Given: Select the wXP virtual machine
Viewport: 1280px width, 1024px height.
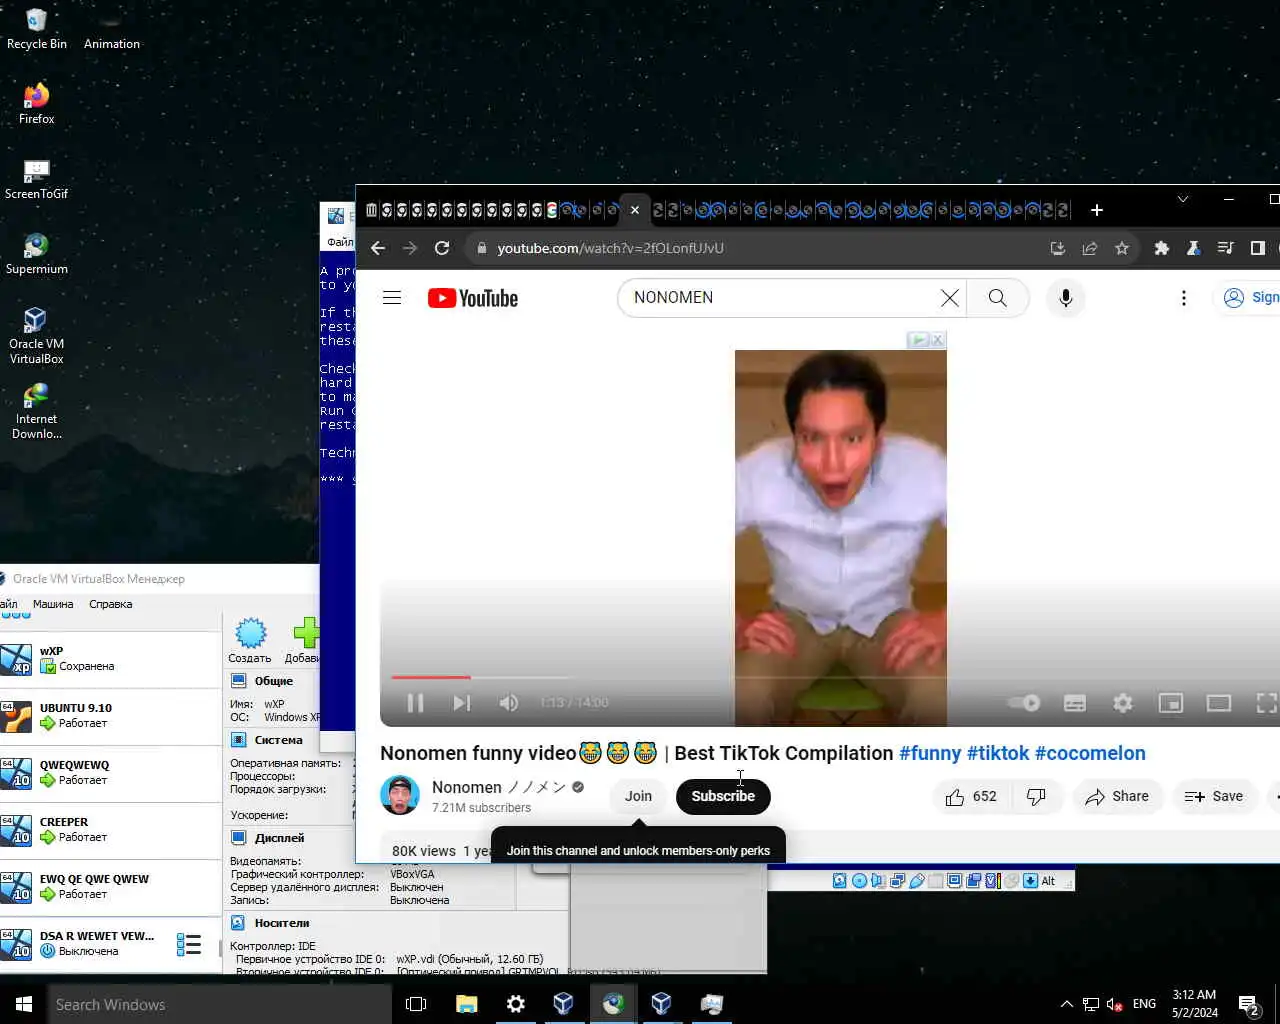Looking at the screenshot, I should tap(110, 659).
